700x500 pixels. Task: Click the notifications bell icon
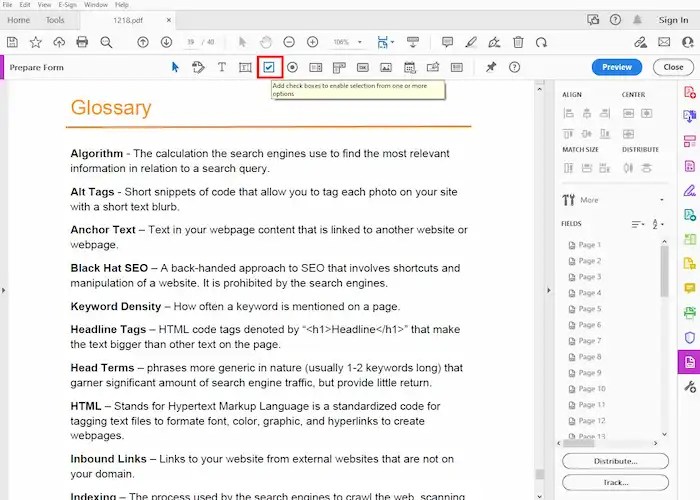click(637, 20)
